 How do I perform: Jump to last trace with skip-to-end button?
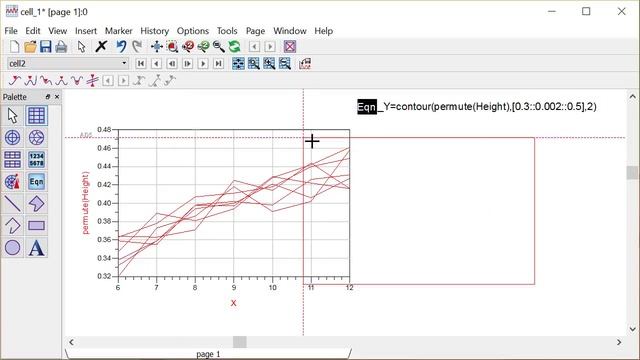219,63
